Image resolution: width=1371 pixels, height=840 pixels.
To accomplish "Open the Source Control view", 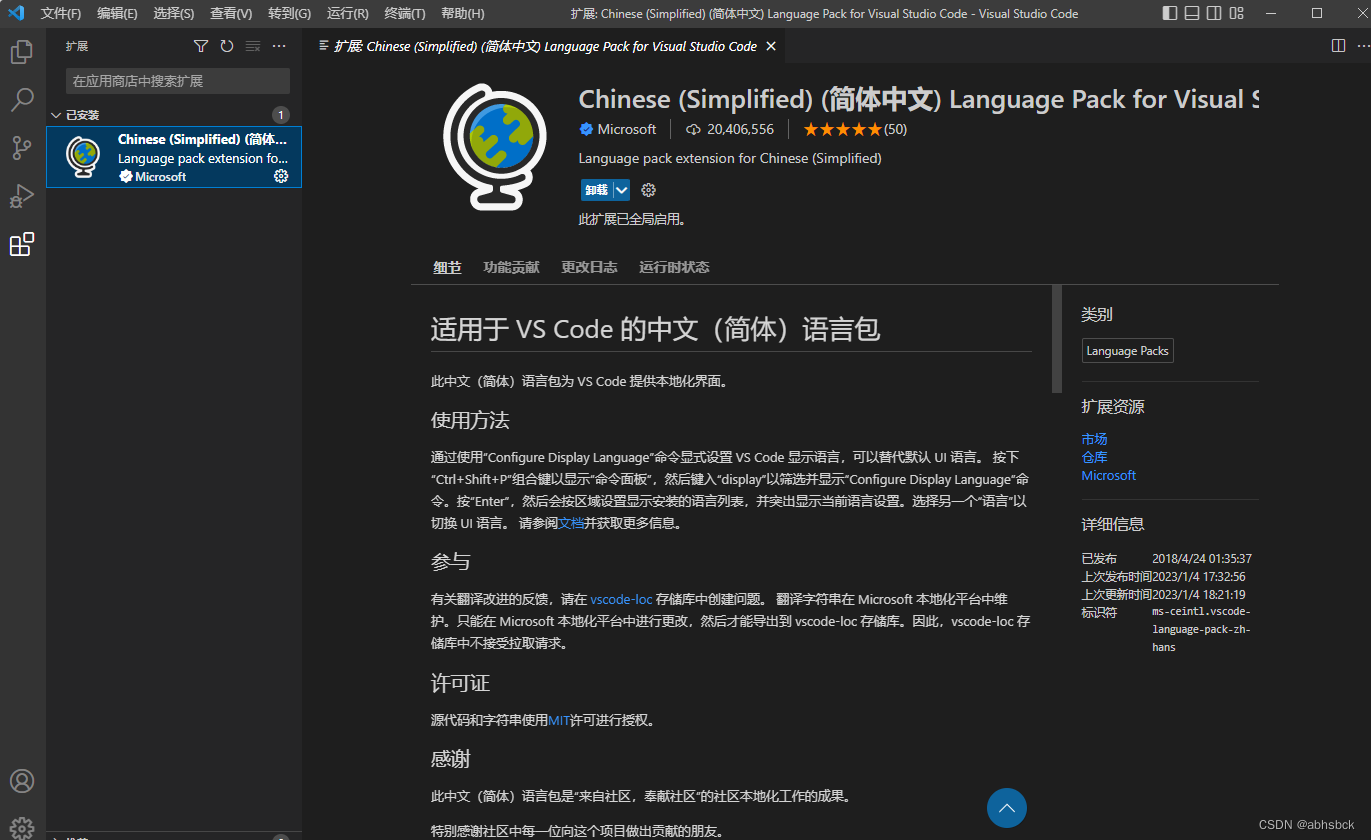I will point(22,148).
